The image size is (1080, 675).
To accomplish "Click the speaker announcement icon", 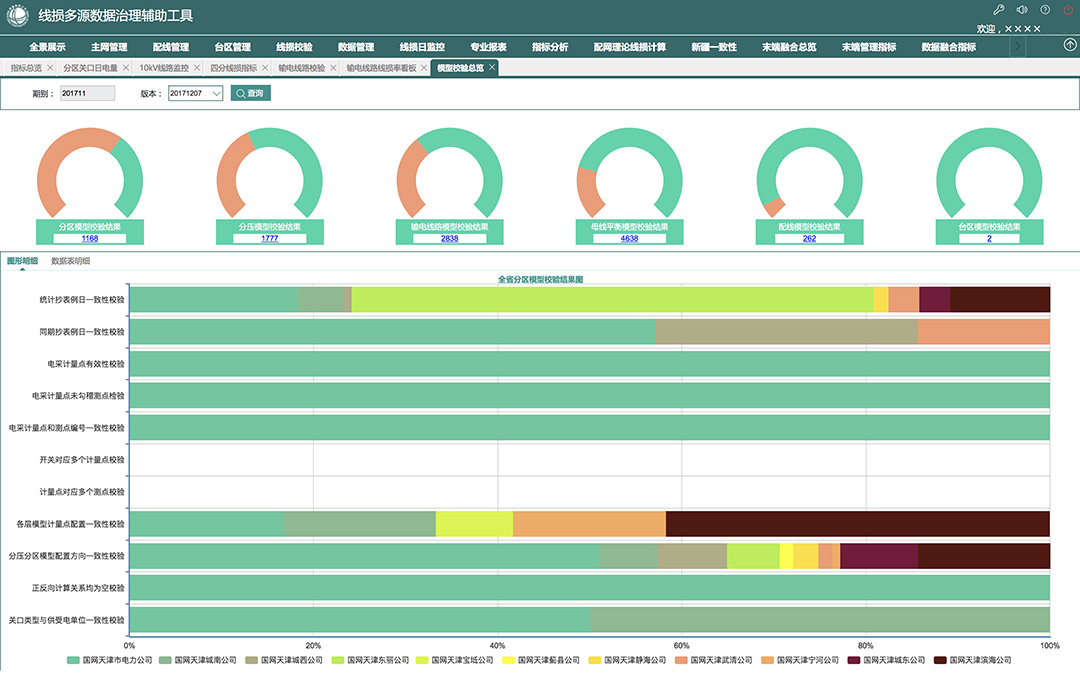I will (1021, 10).
